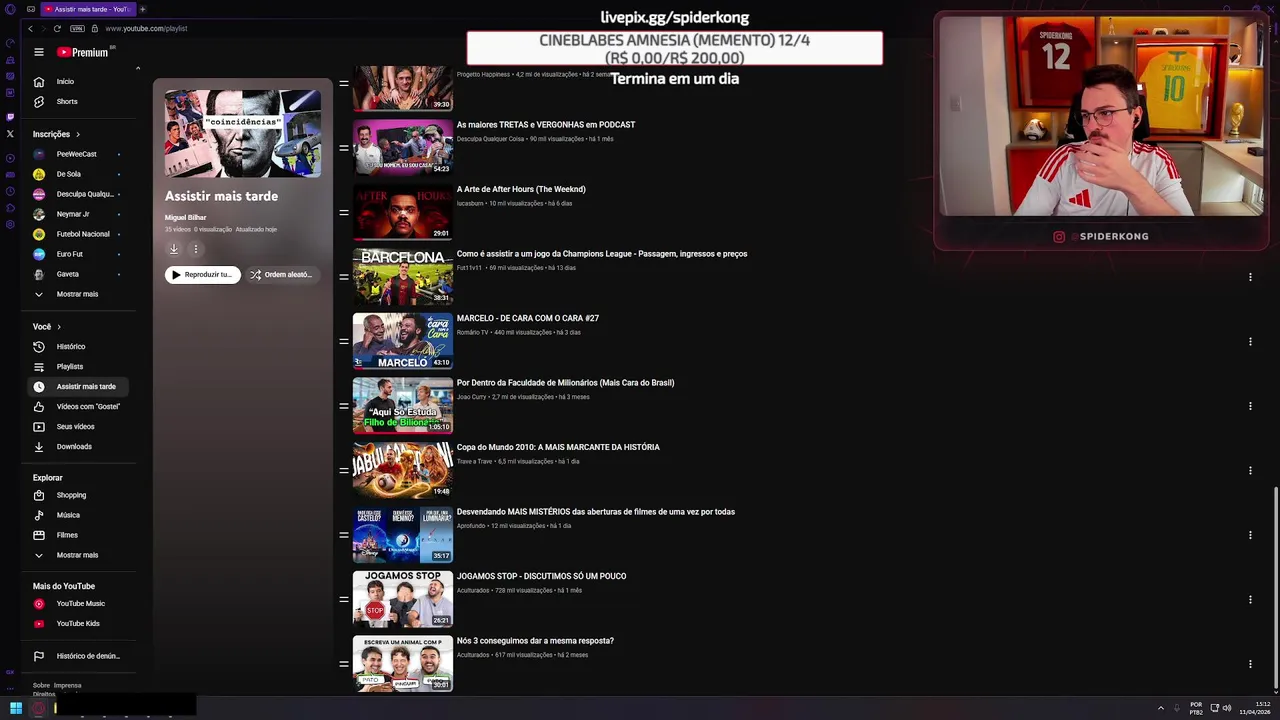
Task: Open Opera GX sidebar settings gear
Action: [x=9, y=224]
